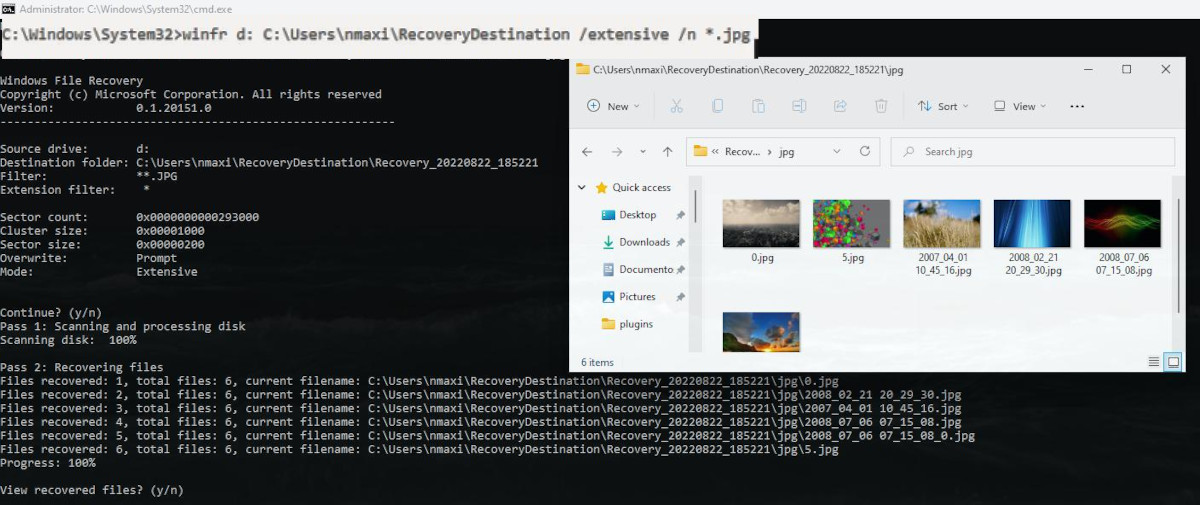
Task: Click the Recov... breadcrumb in address bar
Action: tap(742, 152)
